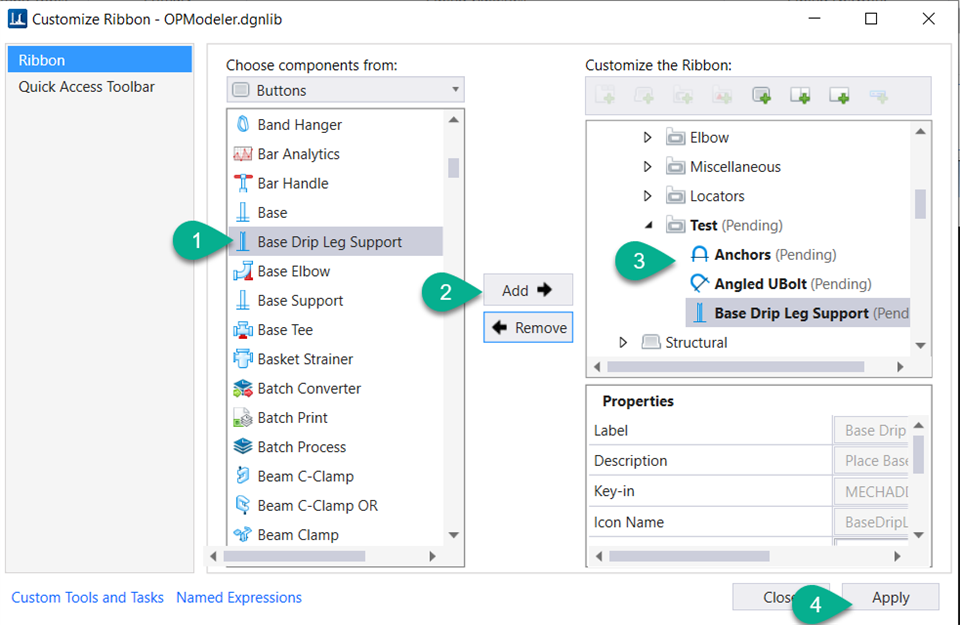Screen dimensions: 960x625
Task: Click the Add button
Action: [x=528, y=290]
